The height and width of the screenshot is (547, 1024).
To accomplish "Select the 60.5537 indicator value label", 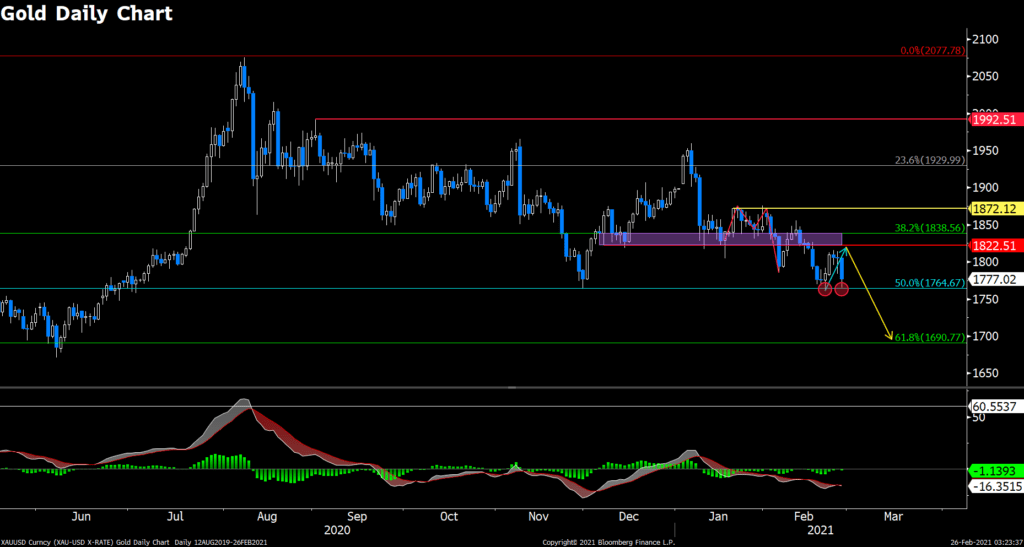I will [x=995, y=406].
